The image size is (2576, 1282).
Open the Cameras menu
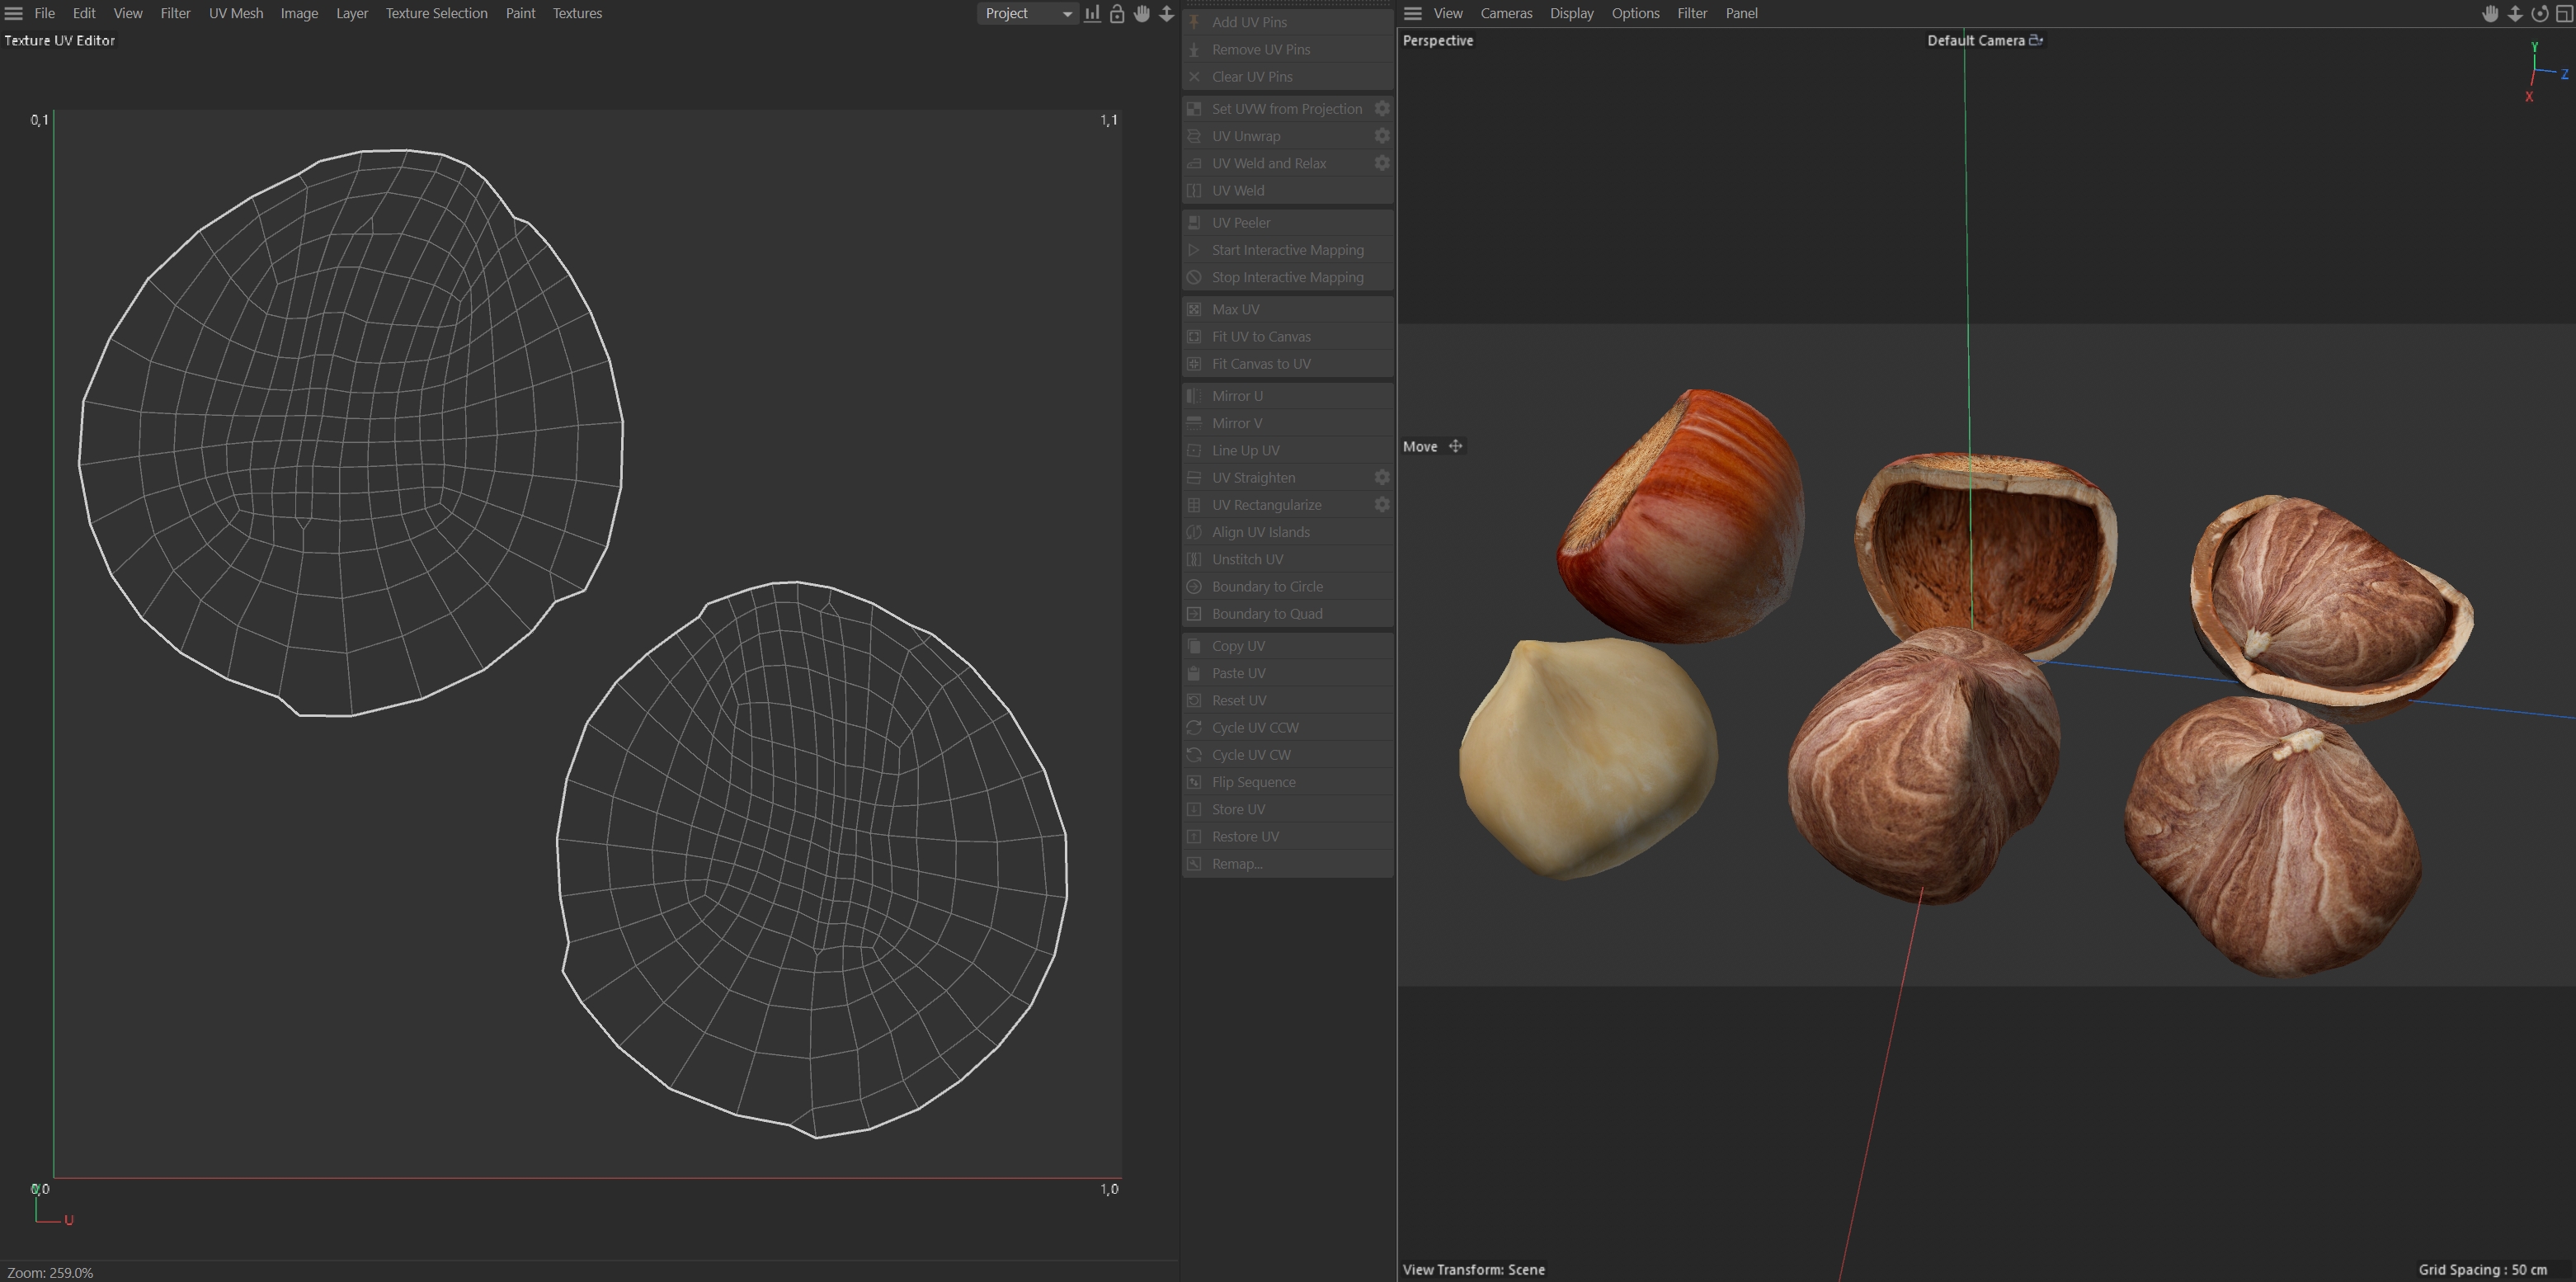click(x=1505, y=14)
